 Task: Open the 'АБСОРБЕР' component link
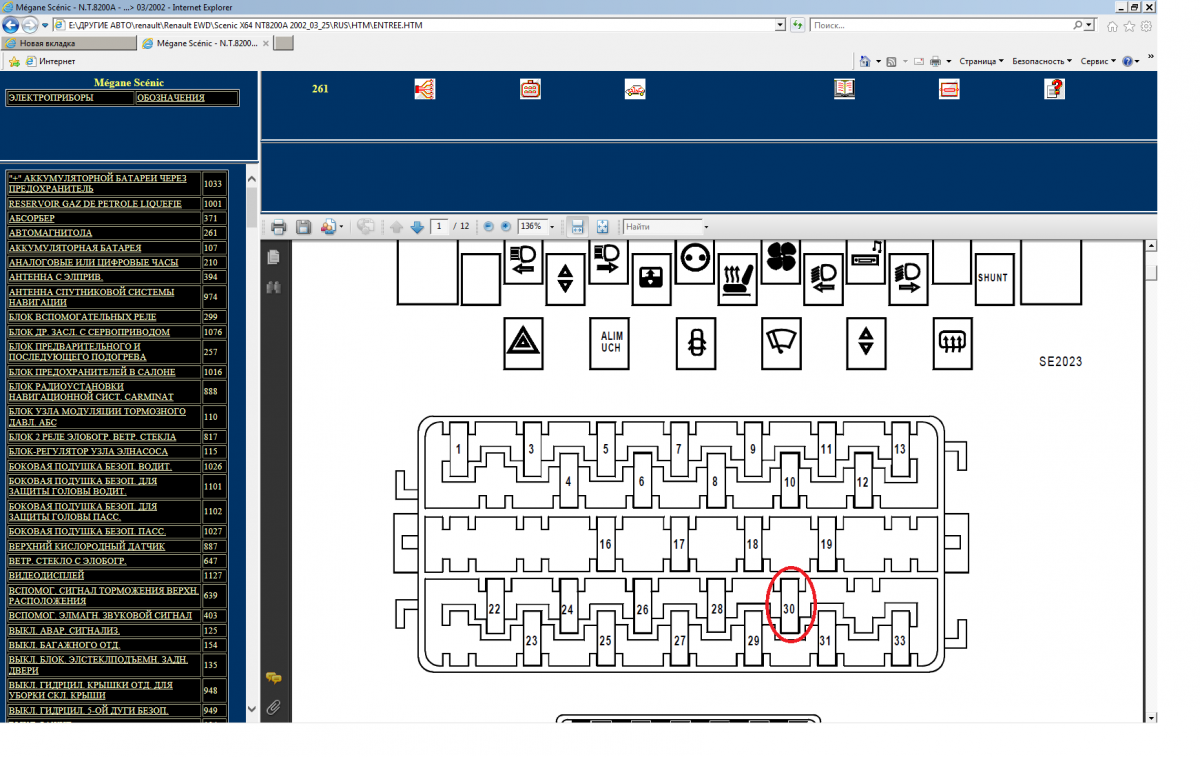(x=32, y=218)
